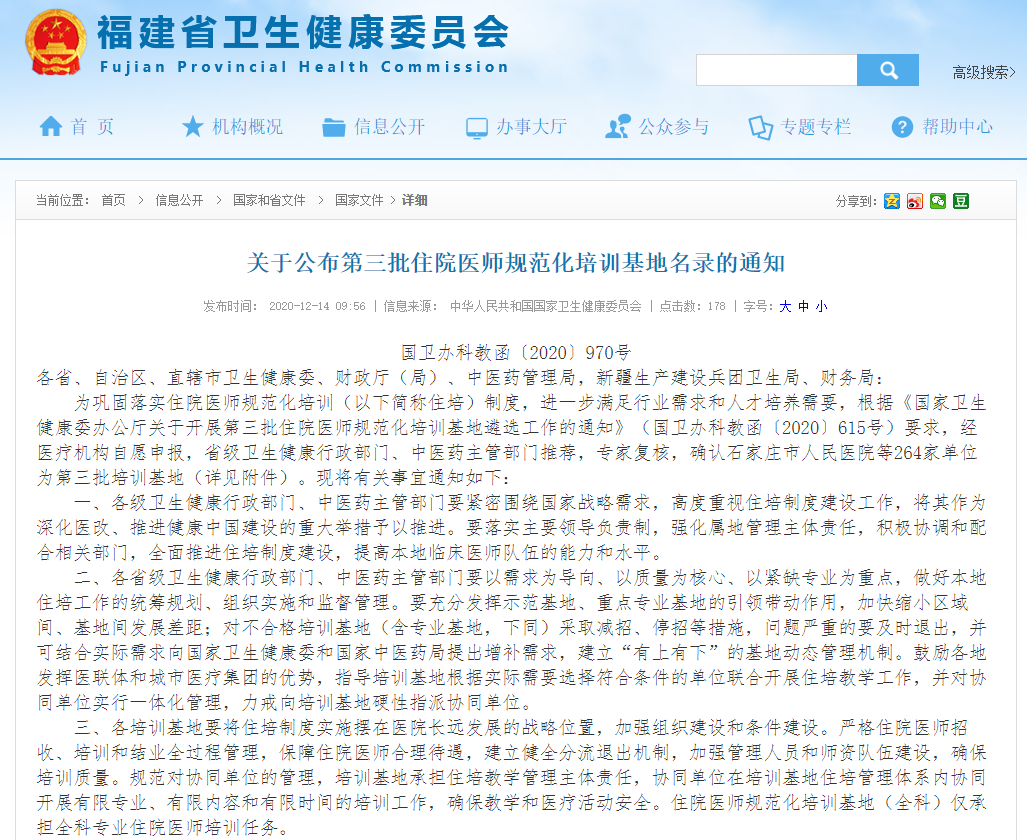Open 高级搜索 advanced search

[x=981, y=69]
